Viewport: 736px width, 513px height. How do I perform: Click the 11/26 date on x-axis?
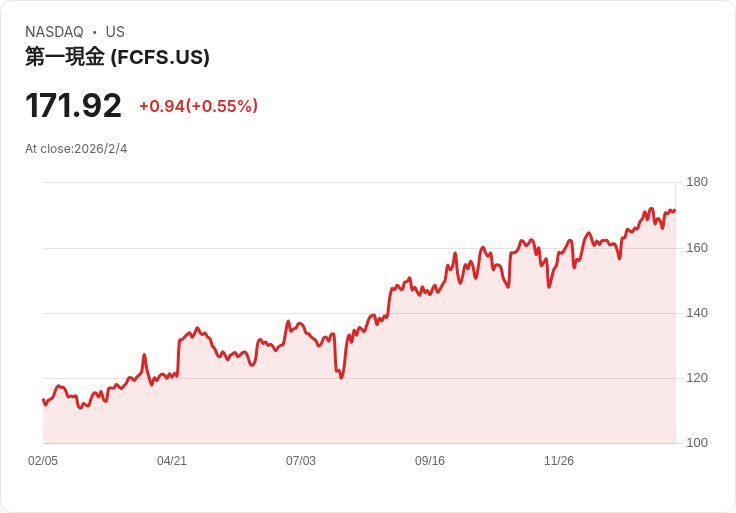click(x=559, y=461)
